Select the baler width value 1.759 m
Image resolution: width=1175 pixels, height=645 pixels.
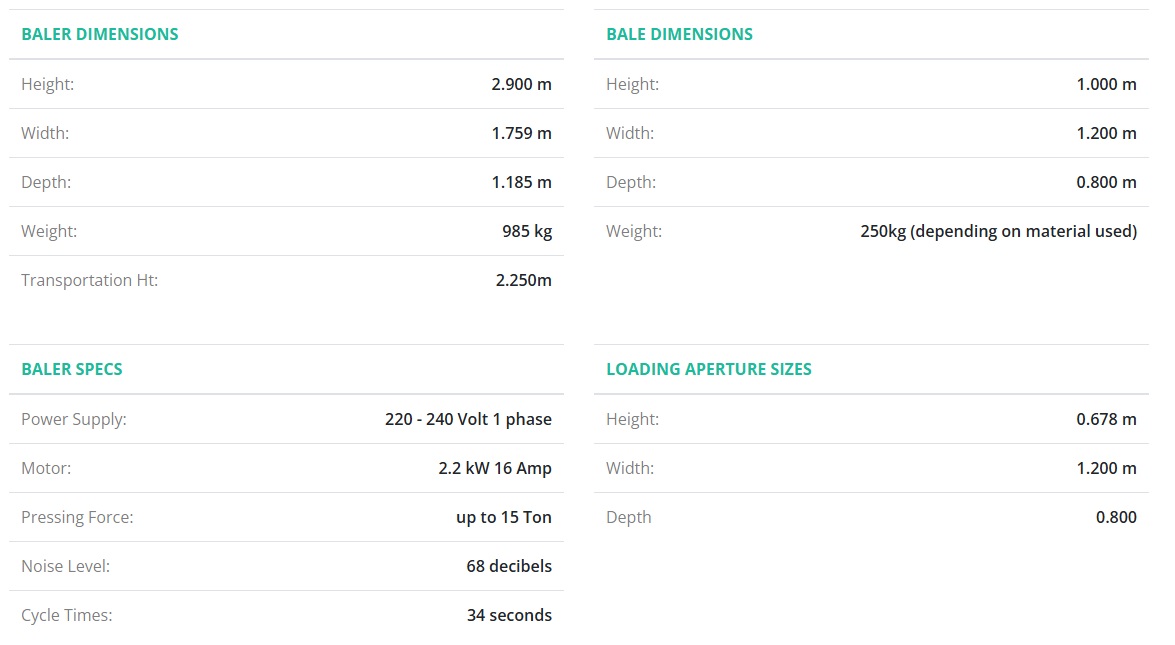pyautogui.click(x=521, y=133)
